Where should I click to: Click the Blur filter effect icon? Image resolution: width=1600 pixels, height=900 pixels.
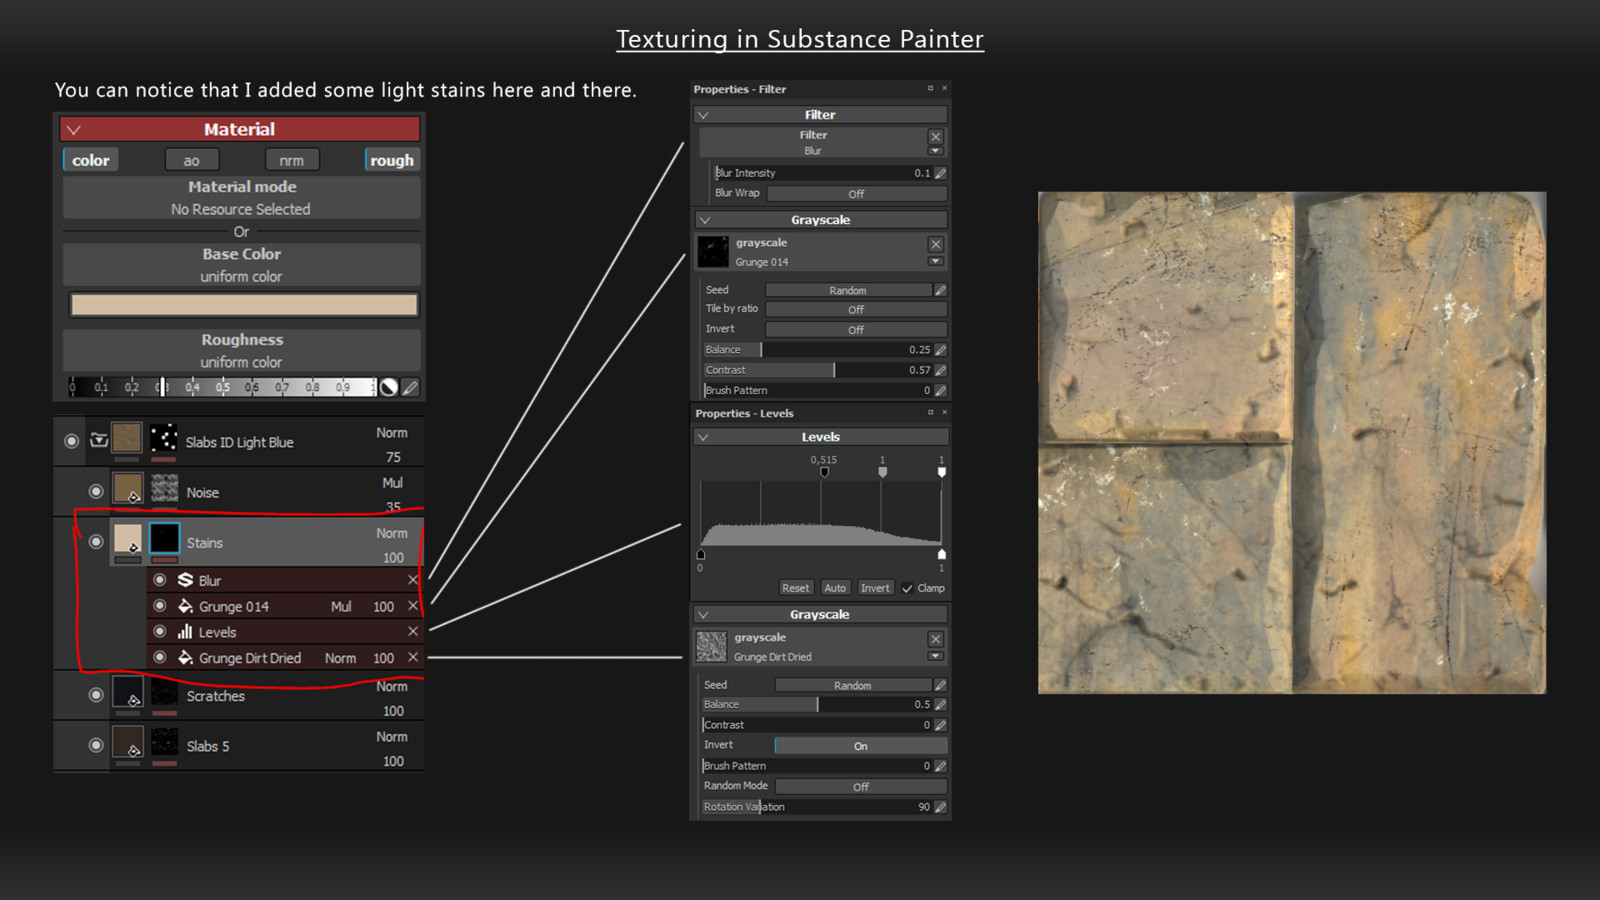pos(185,580)
